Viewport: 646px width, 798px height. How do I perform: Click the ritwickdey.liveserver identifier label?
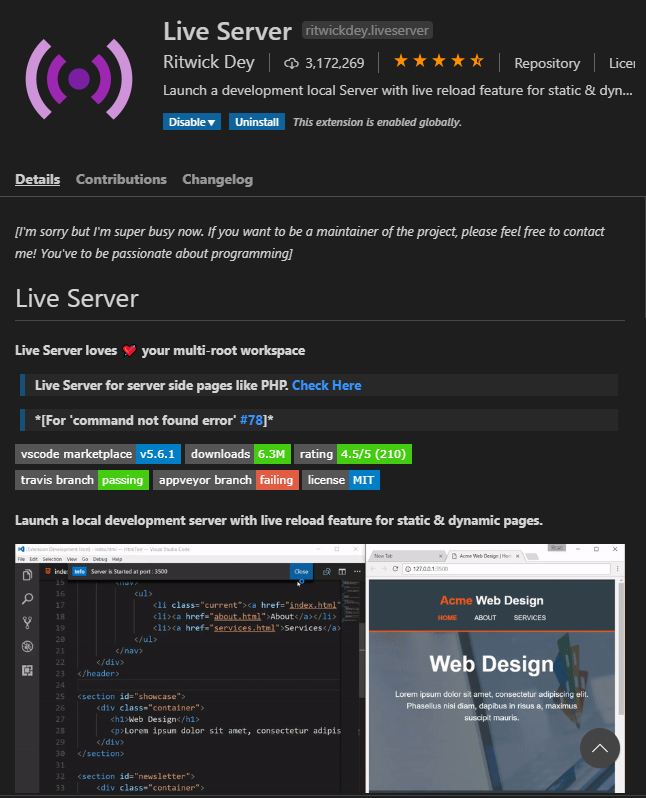pyautogui.click(x=367, y=31)
